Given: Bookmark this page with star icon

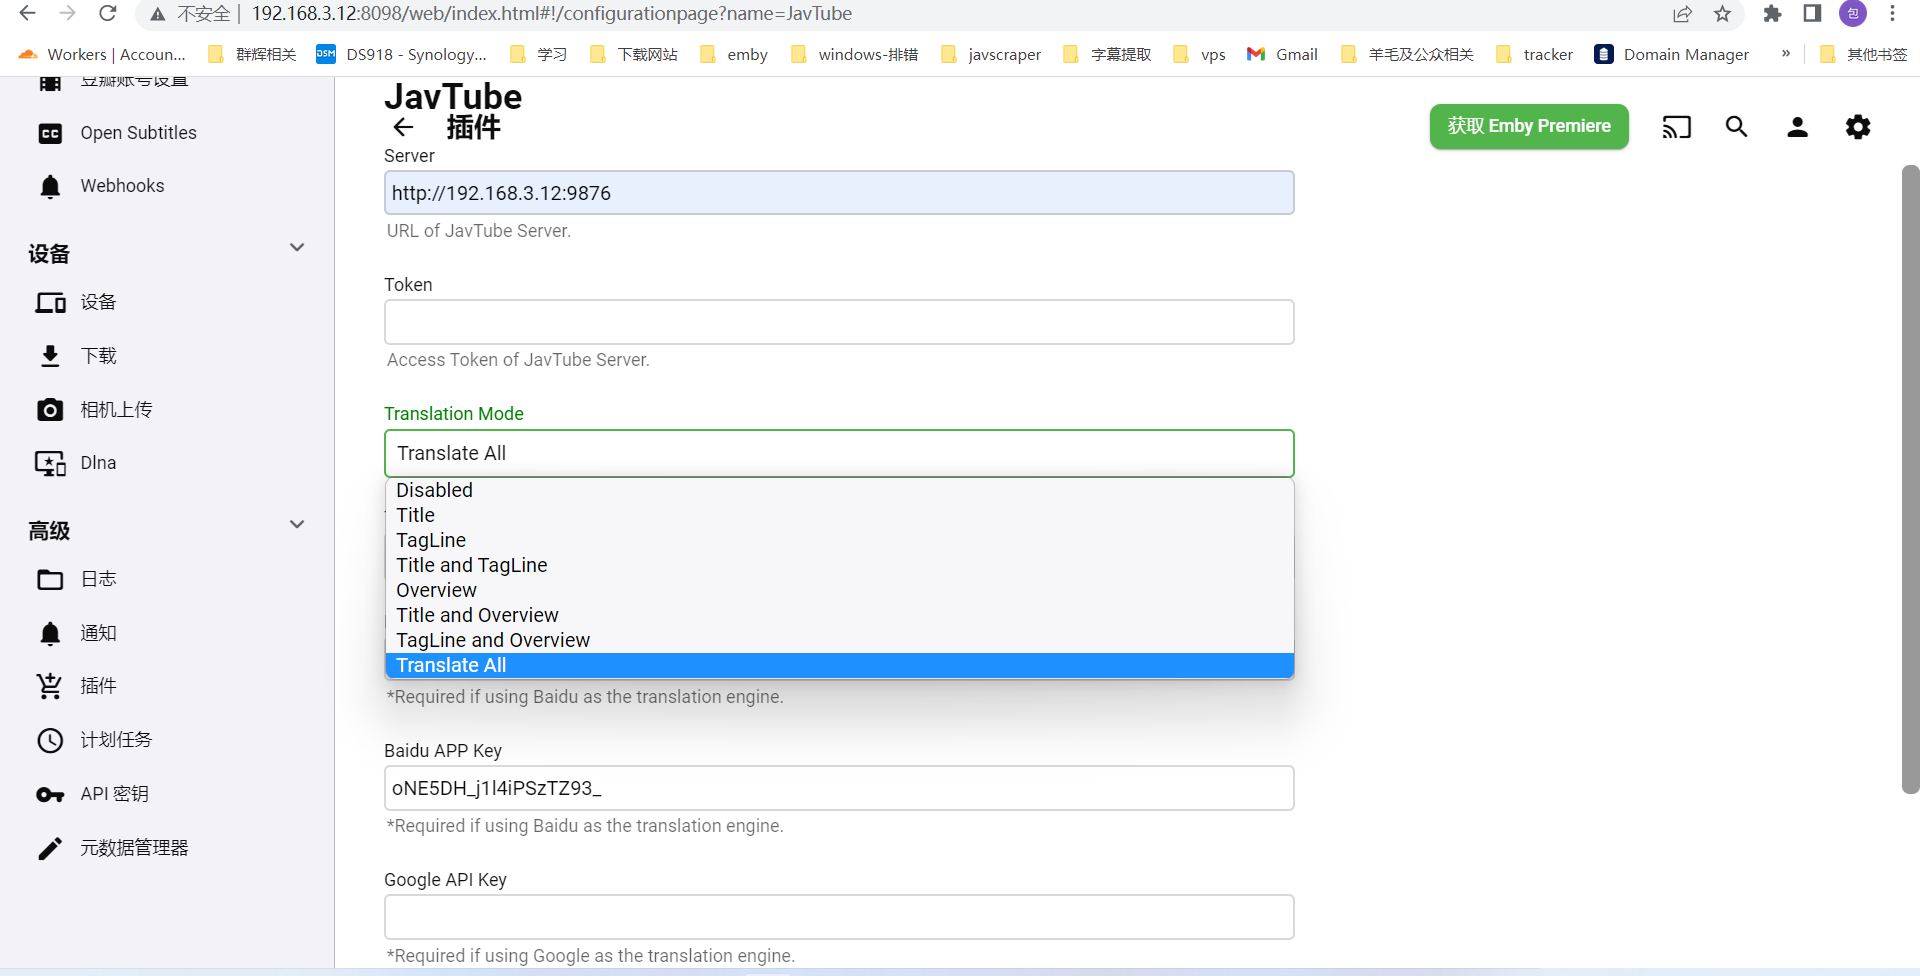Looking at the screenshot, I should pyautogui.click(x=1722, y=13).
